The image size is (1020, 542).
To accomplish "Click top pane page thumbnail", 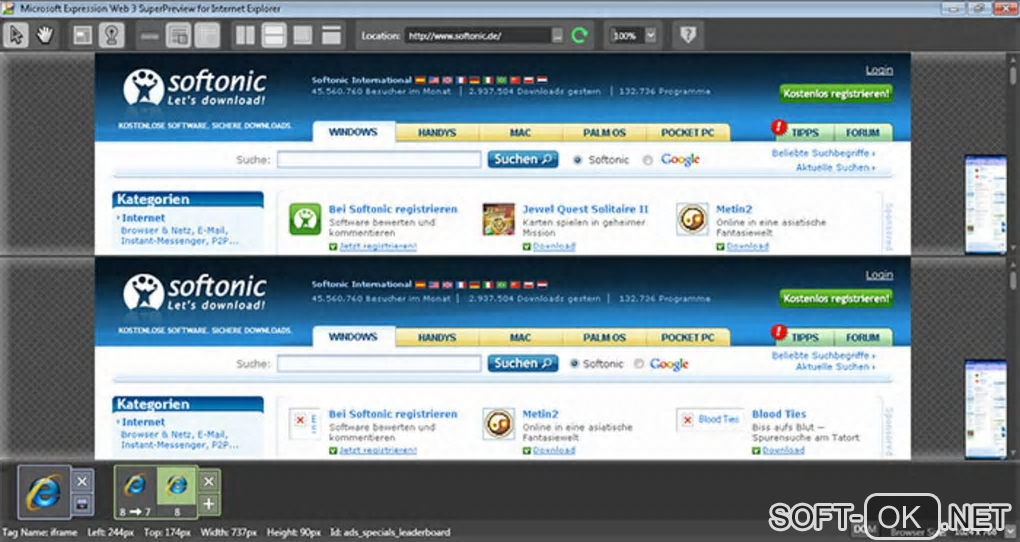I will coord(986,204).
